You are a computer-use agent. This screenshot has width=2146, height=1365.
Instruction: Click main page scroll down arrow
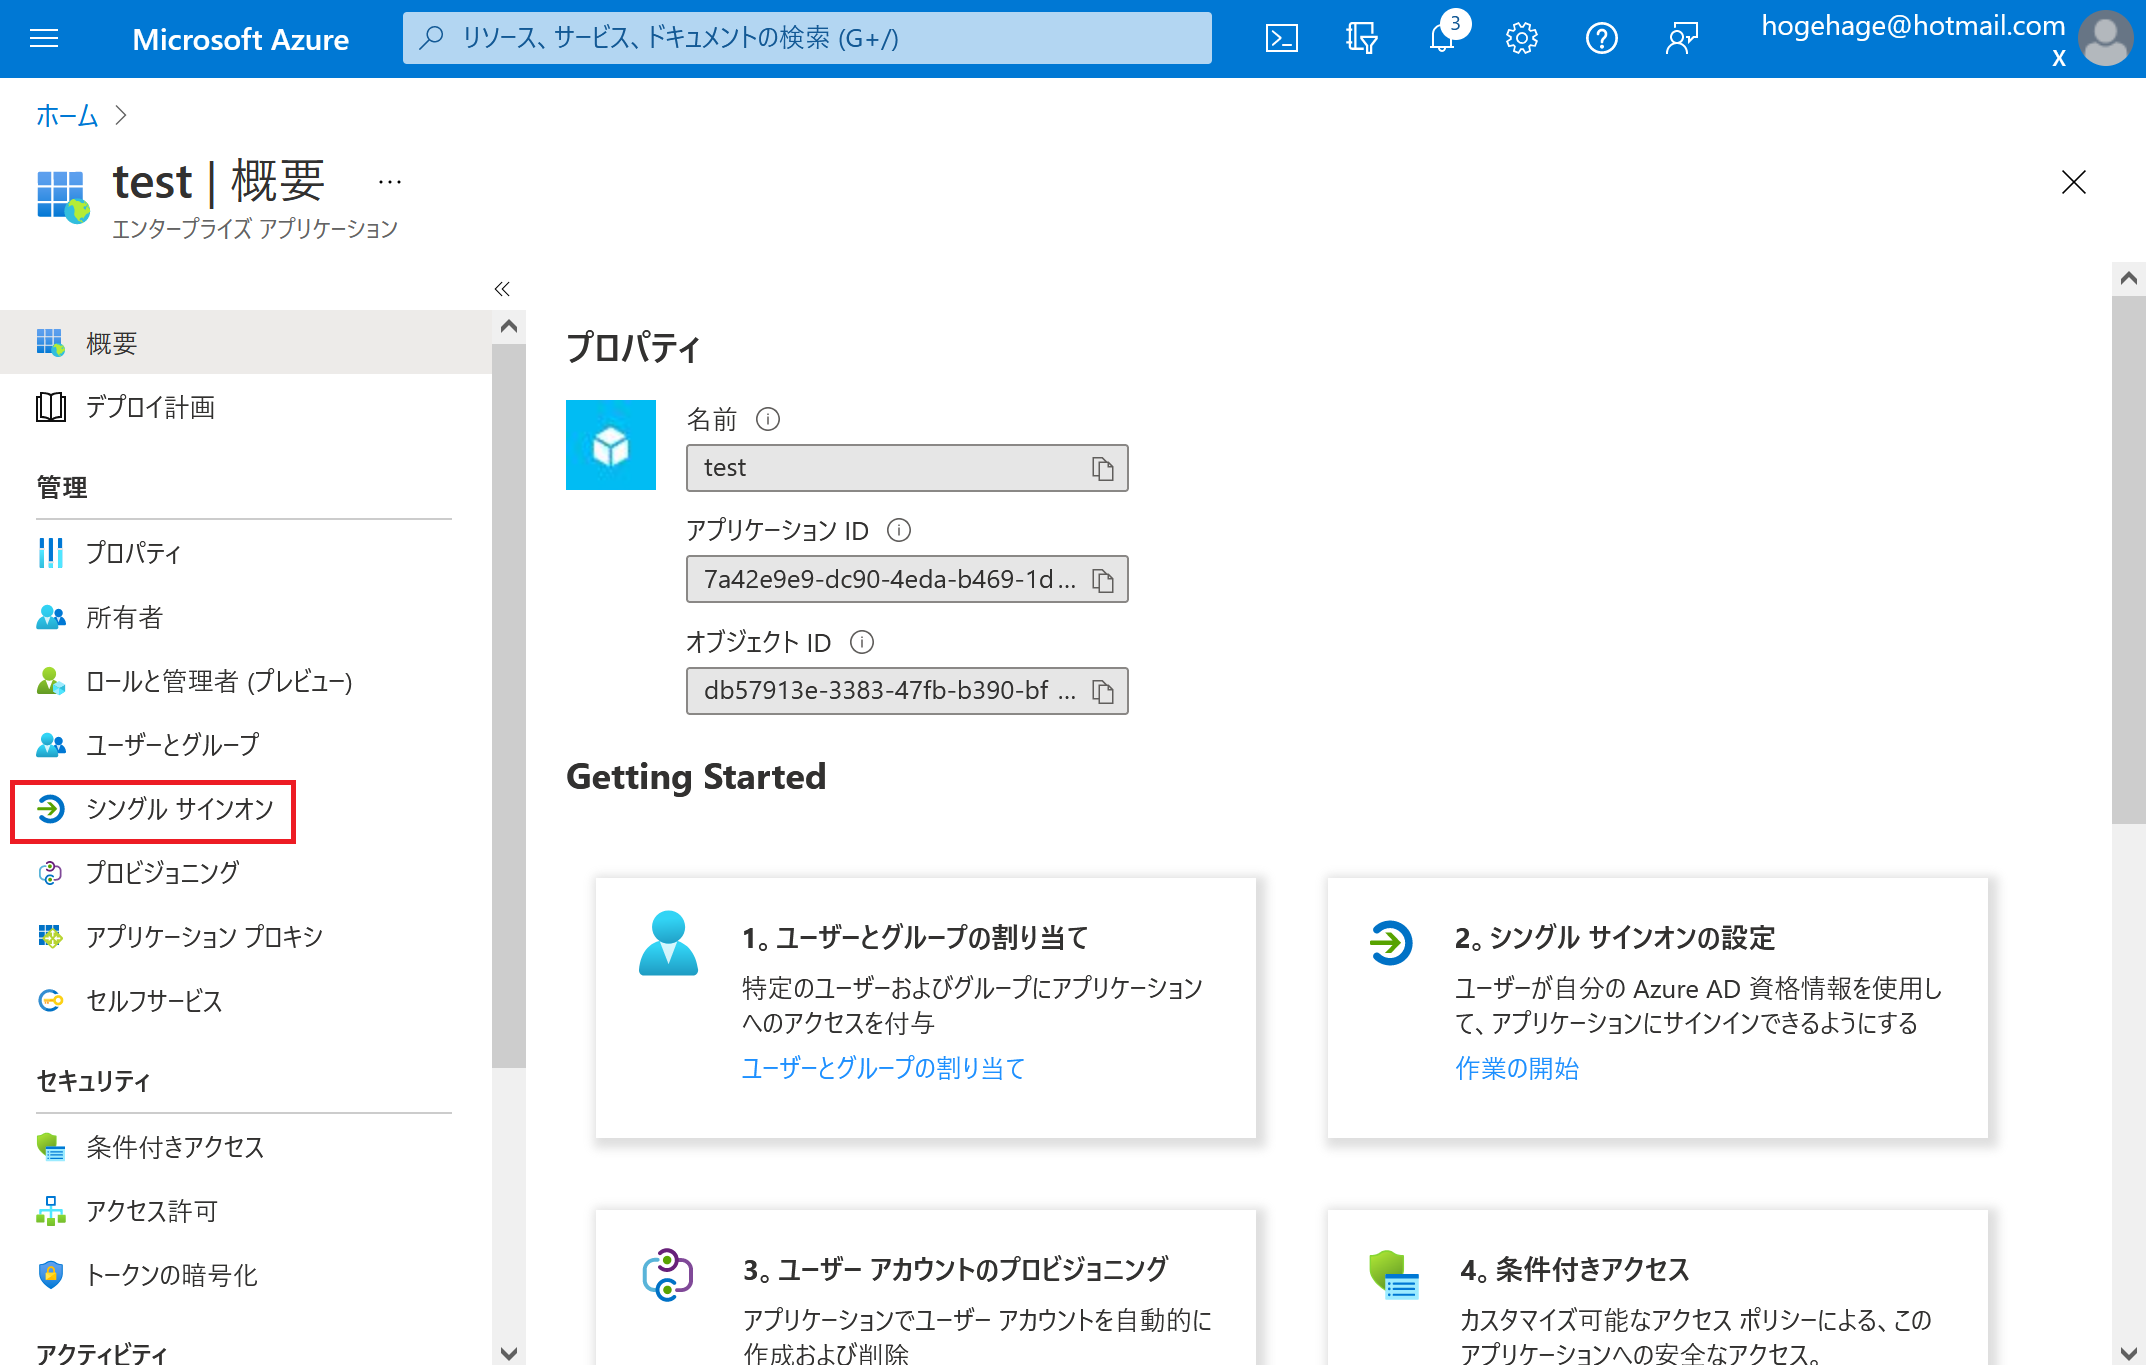coord(2129,1353)
